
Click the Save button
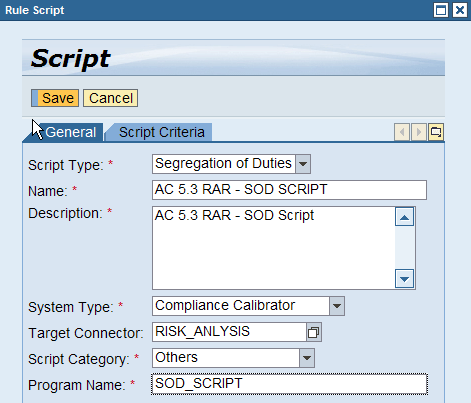click(x=55, y=98)
